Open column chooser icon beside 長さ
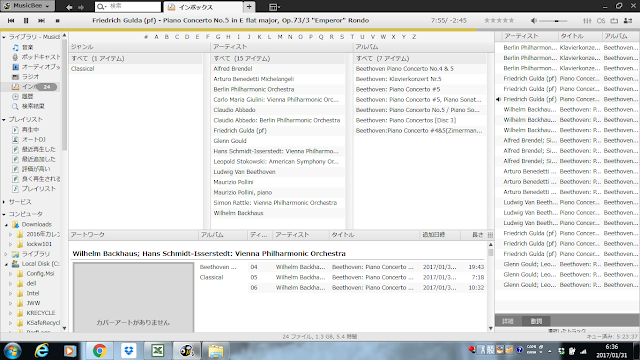The image size is (640, 360). click(490, 235)
